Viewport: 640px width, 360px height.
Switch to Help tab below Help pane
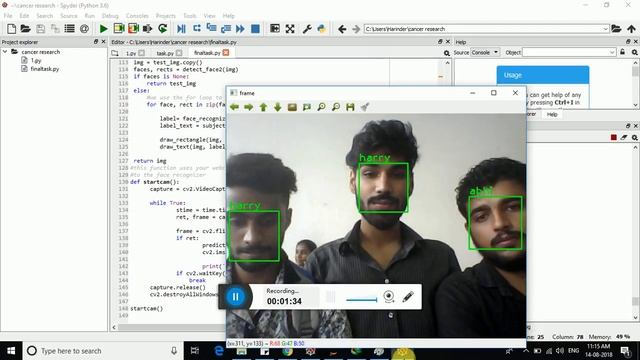tap(552, 114)
